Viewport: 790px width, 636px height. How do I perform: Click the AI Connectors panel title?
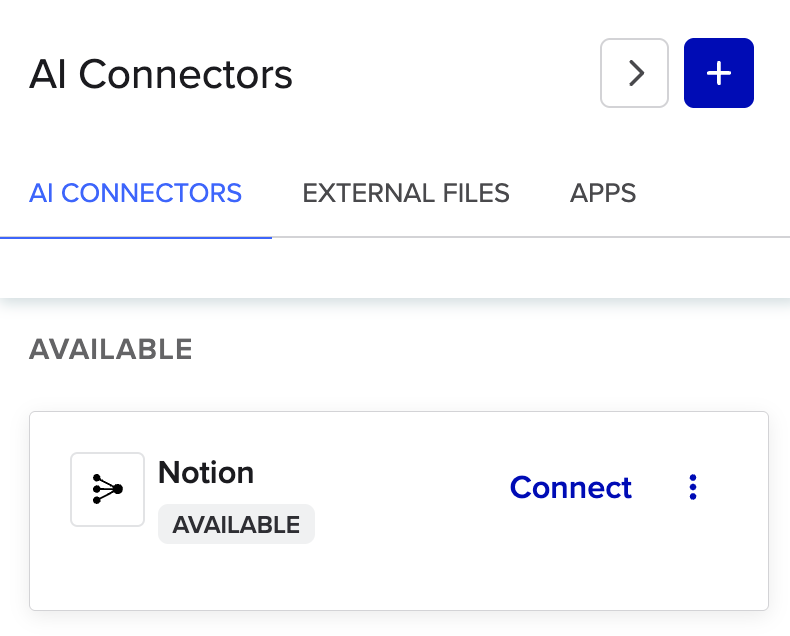[x=161, y=74]
